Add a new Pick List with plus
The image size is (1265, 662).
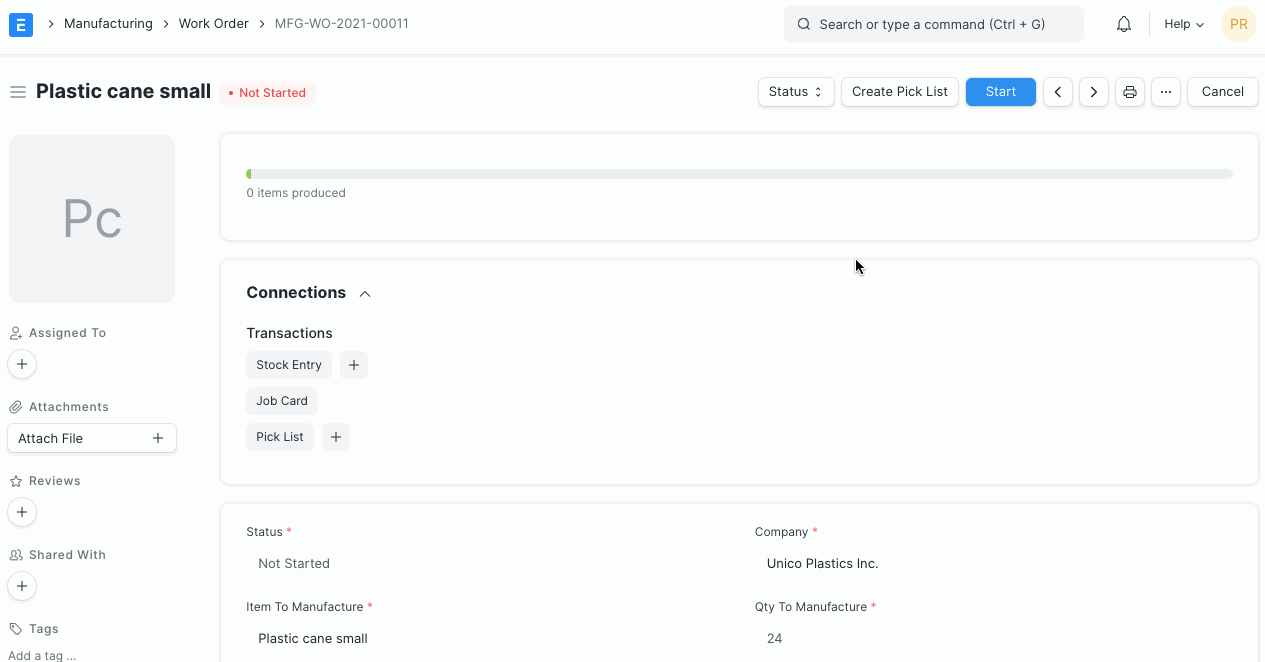click(336, 437)
